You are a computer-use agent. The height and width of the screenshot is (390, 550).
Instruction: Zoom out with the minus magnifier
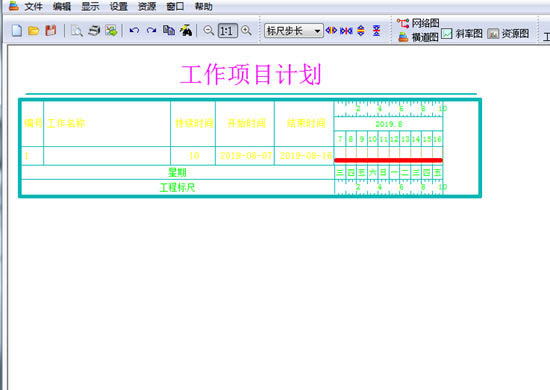point(209,31)
